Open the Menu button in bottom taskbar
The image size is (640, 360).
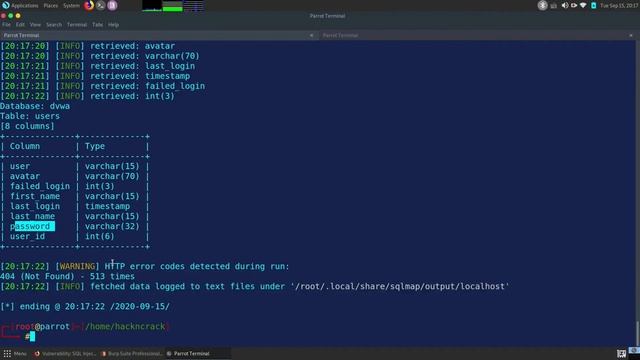pyautogui.click(x=15, y=353)
